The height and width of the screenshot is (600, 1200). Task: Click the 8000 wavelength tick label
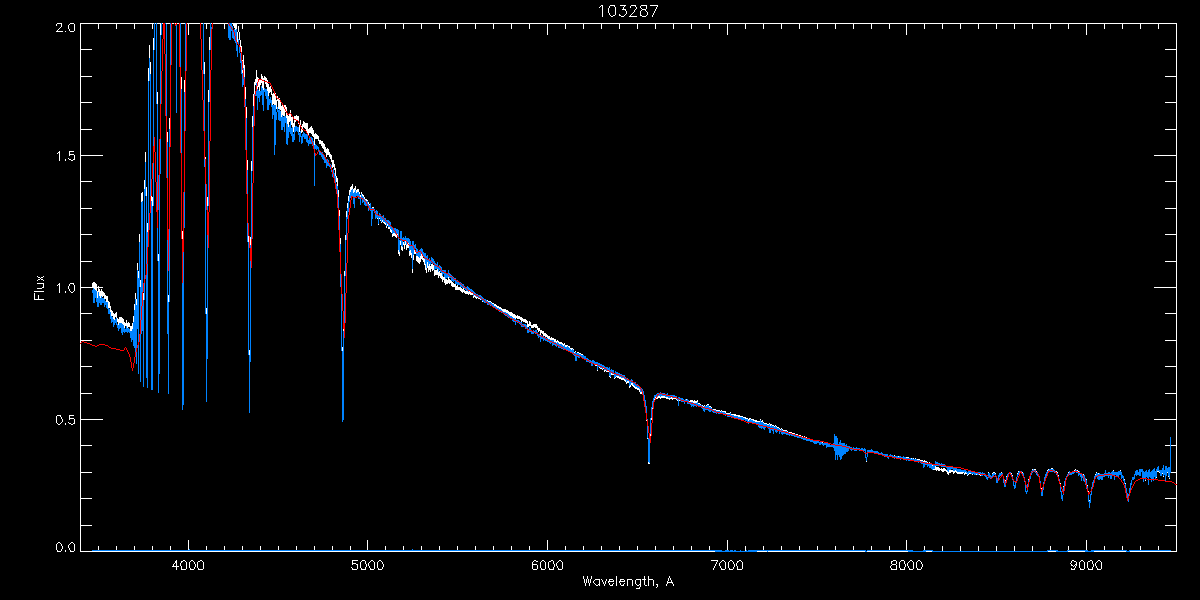(907, 564)
